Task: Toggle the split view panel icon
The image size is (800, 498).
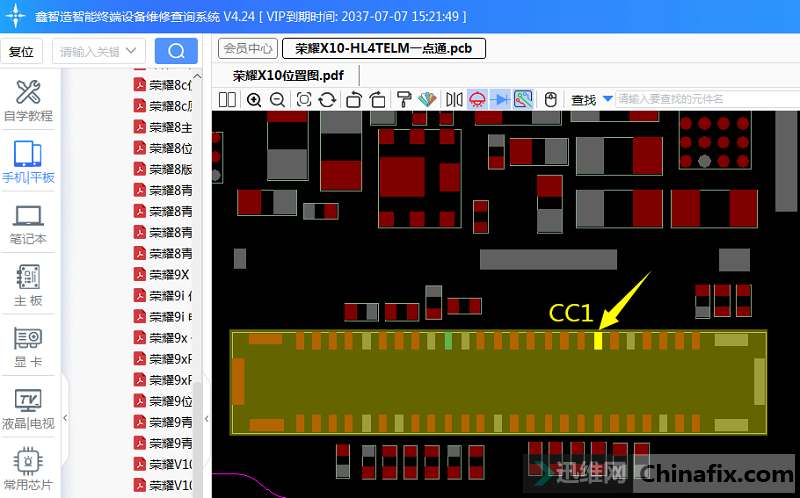Action: 228,99
